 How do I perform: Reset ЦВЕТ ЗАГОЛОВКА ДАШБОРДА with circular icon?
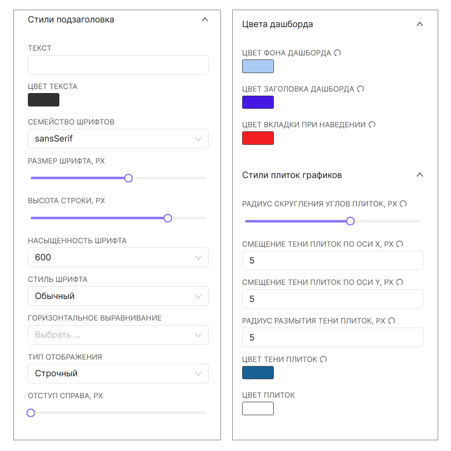[360, 89]
